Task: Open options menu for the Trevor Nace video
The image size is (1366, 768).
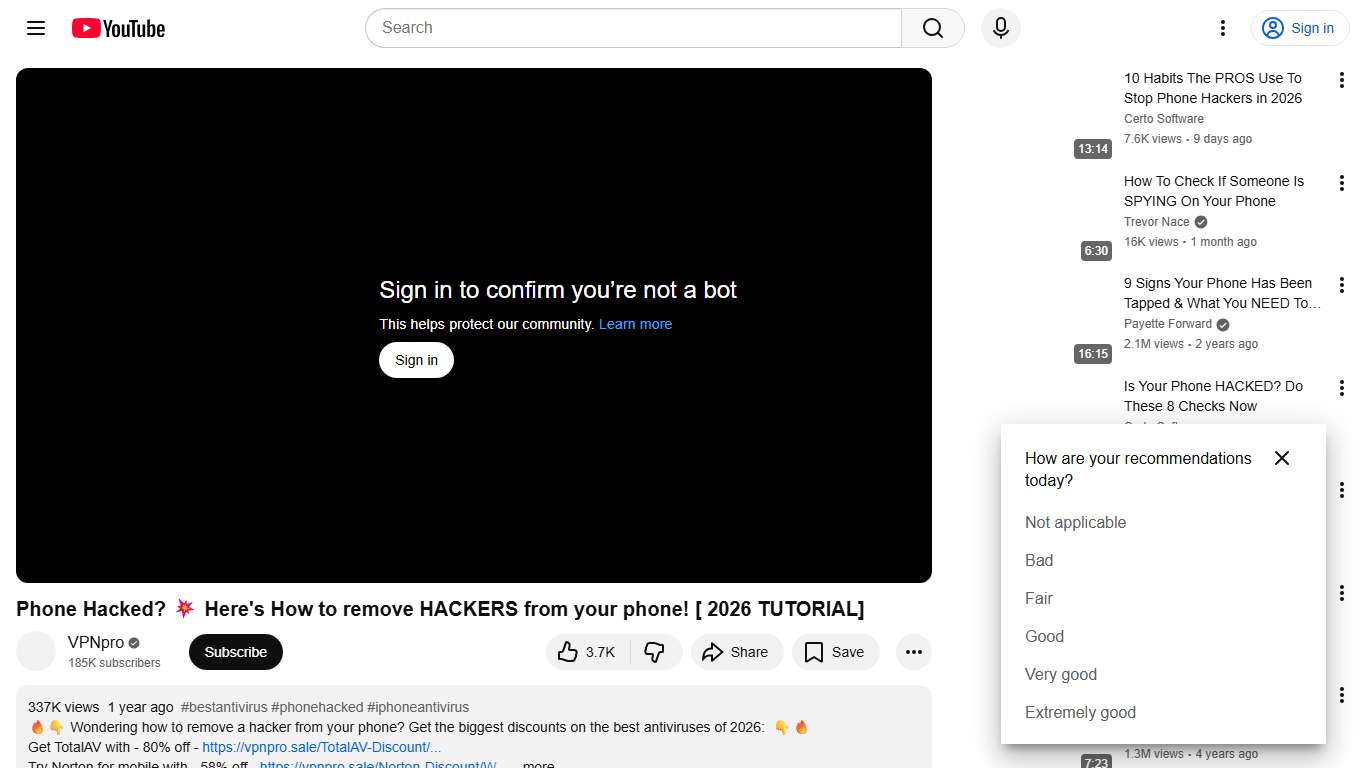Action: pyautogui.click(x=1342, y=182)
